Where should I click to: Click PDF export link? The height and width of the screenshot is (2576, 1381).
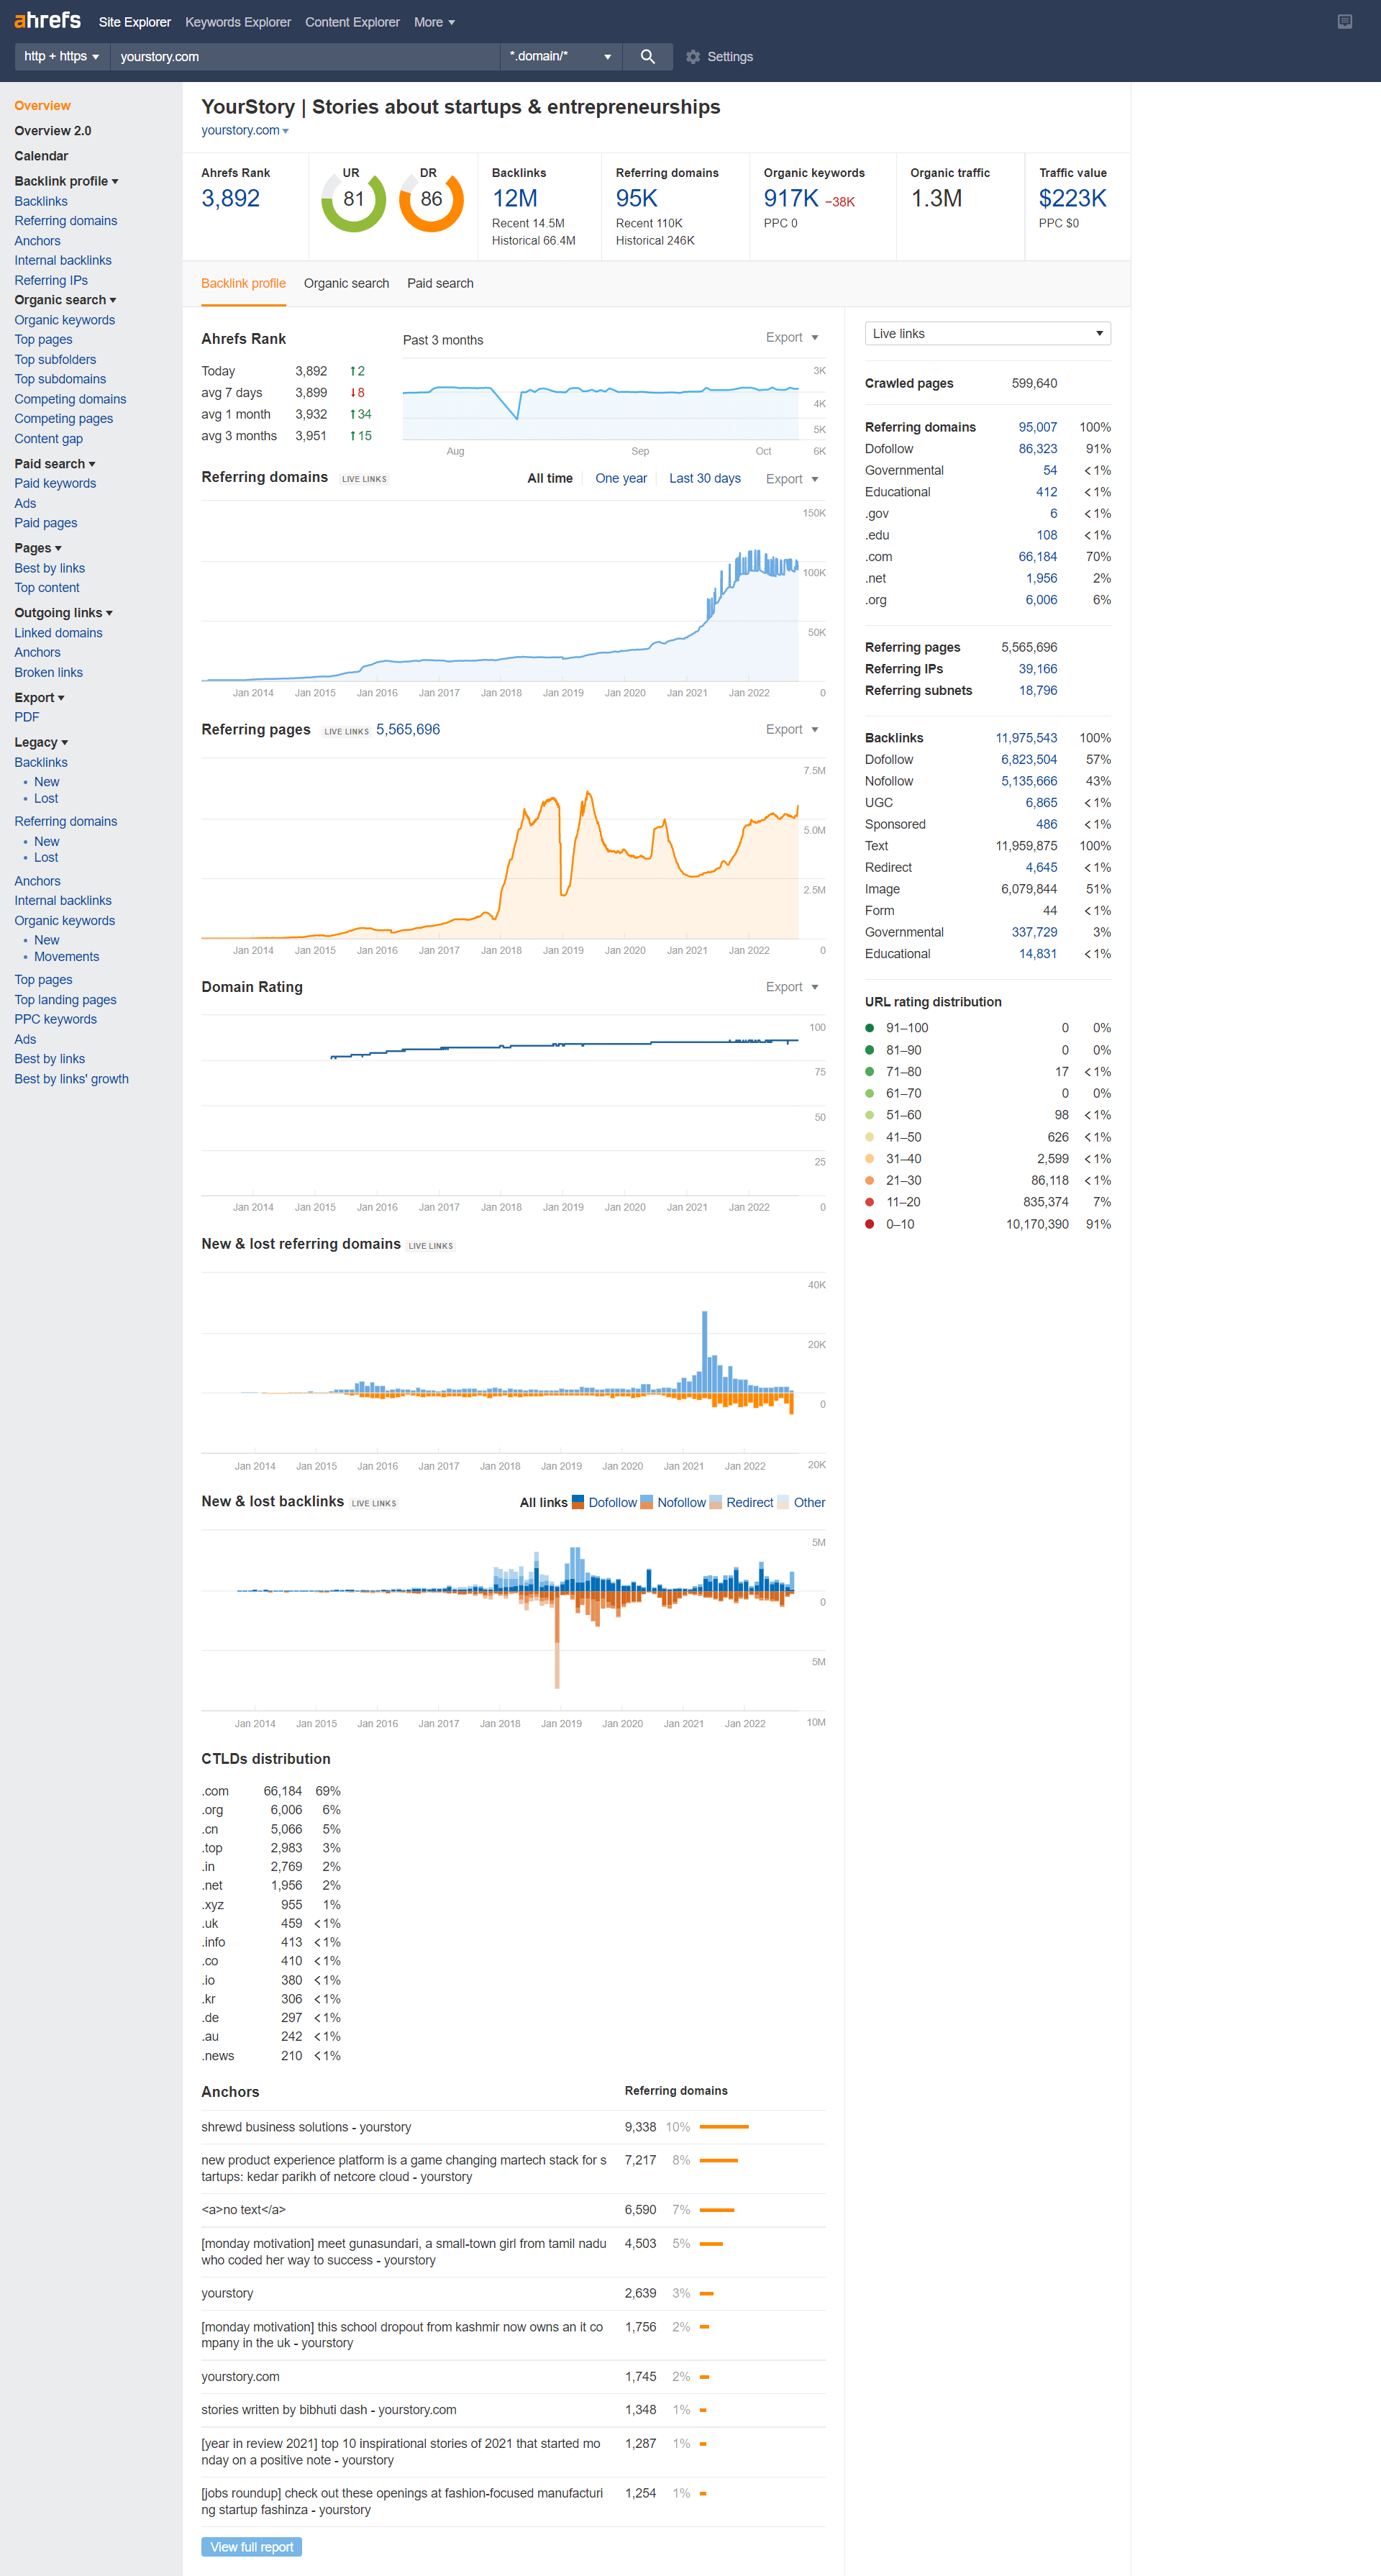[x=27, y=717]
